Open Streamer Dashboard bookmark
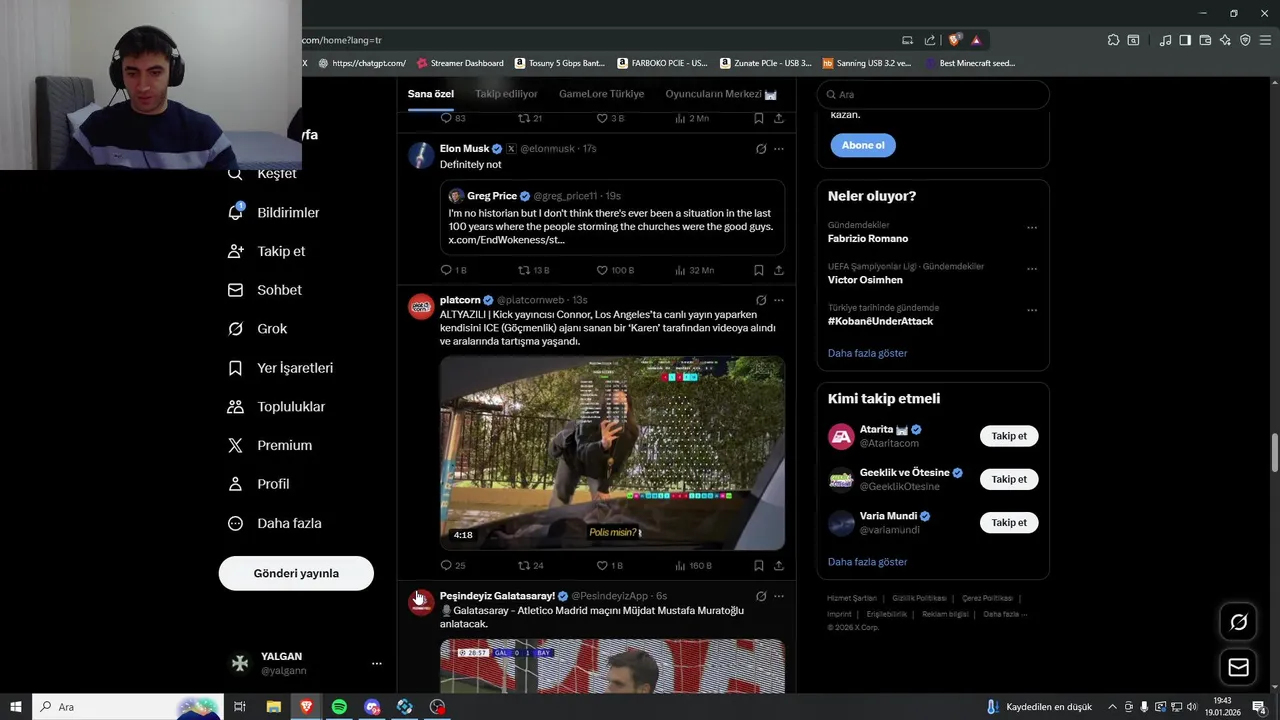The height and width of the screenshot is (720, 1280). click(x=459, y=63)
